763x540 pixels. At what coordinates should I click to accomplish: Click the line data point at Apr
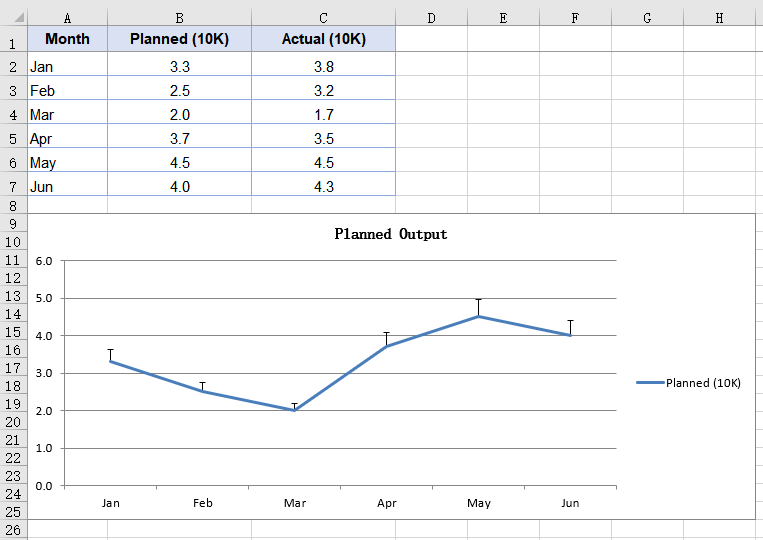pyautogui.click(x=387, y=346)
